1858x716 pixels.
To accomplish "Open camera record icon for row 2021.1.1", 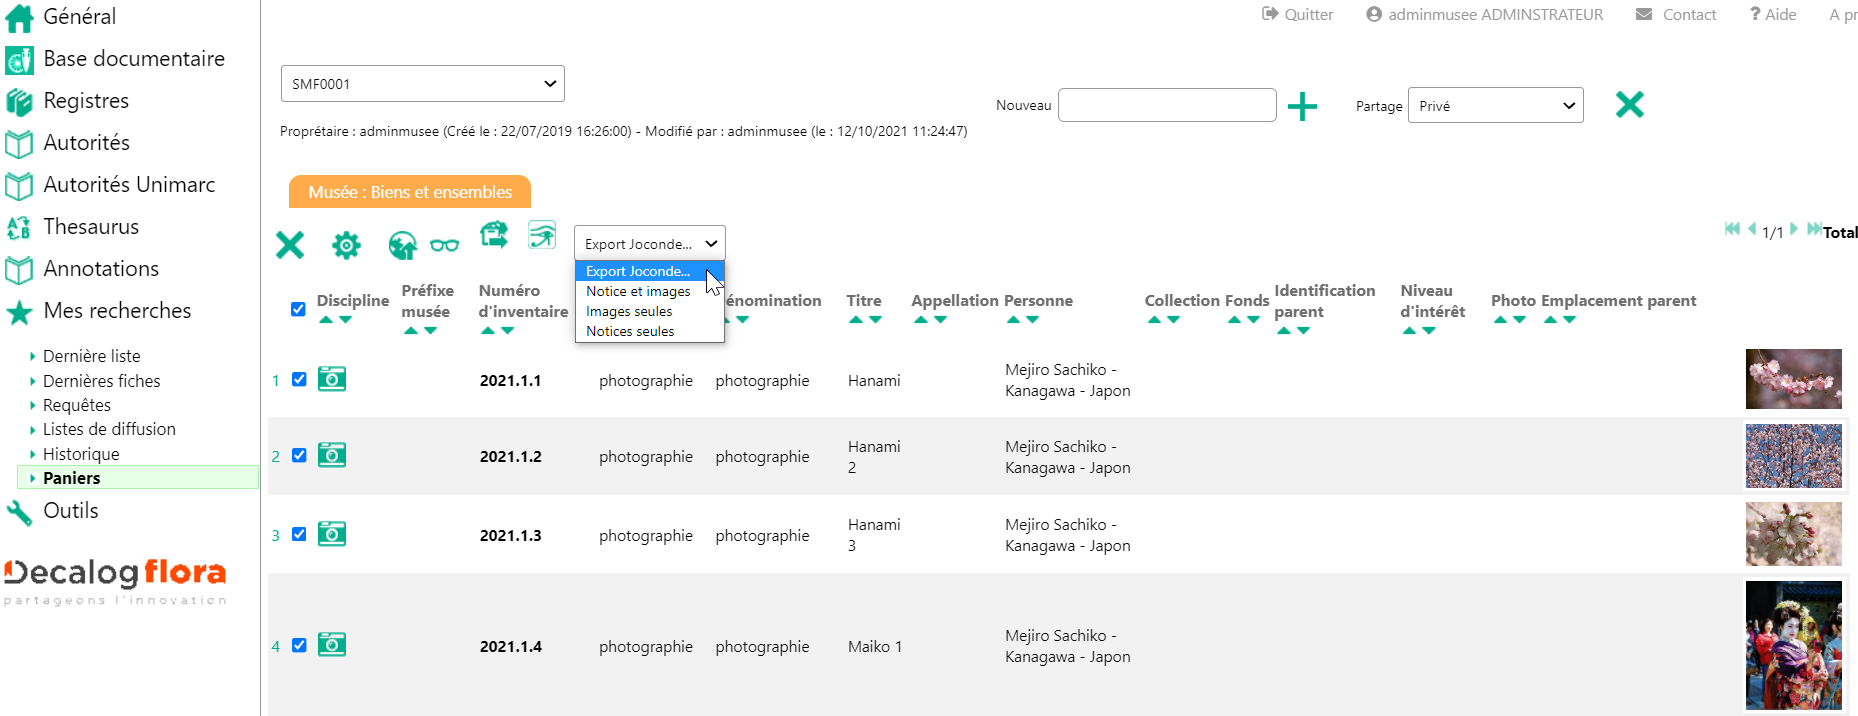I will click(x=332, y=379).
